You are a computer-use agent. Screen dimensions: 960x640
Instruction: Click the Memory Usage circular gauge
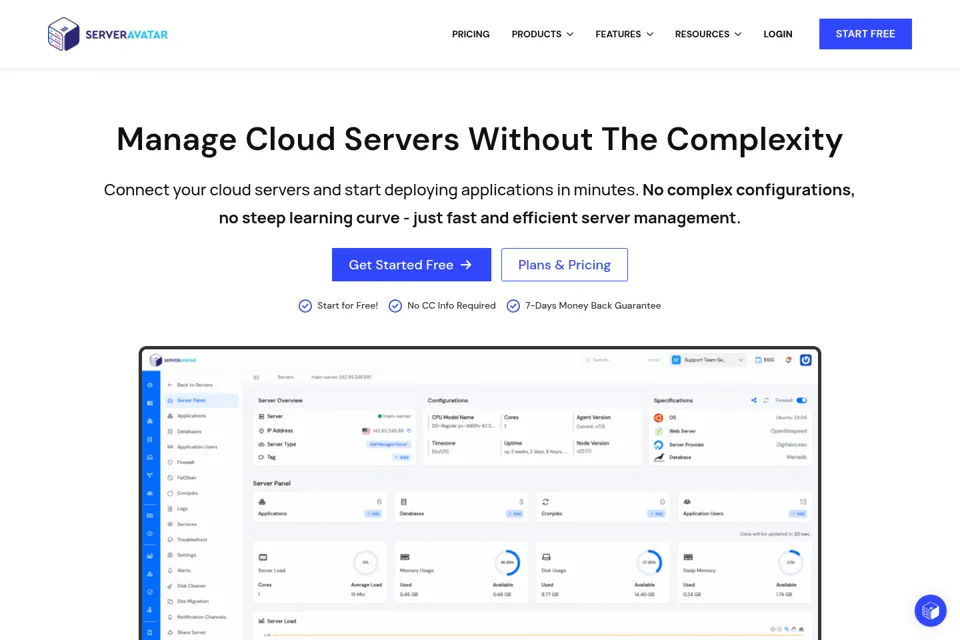(507, 562)
